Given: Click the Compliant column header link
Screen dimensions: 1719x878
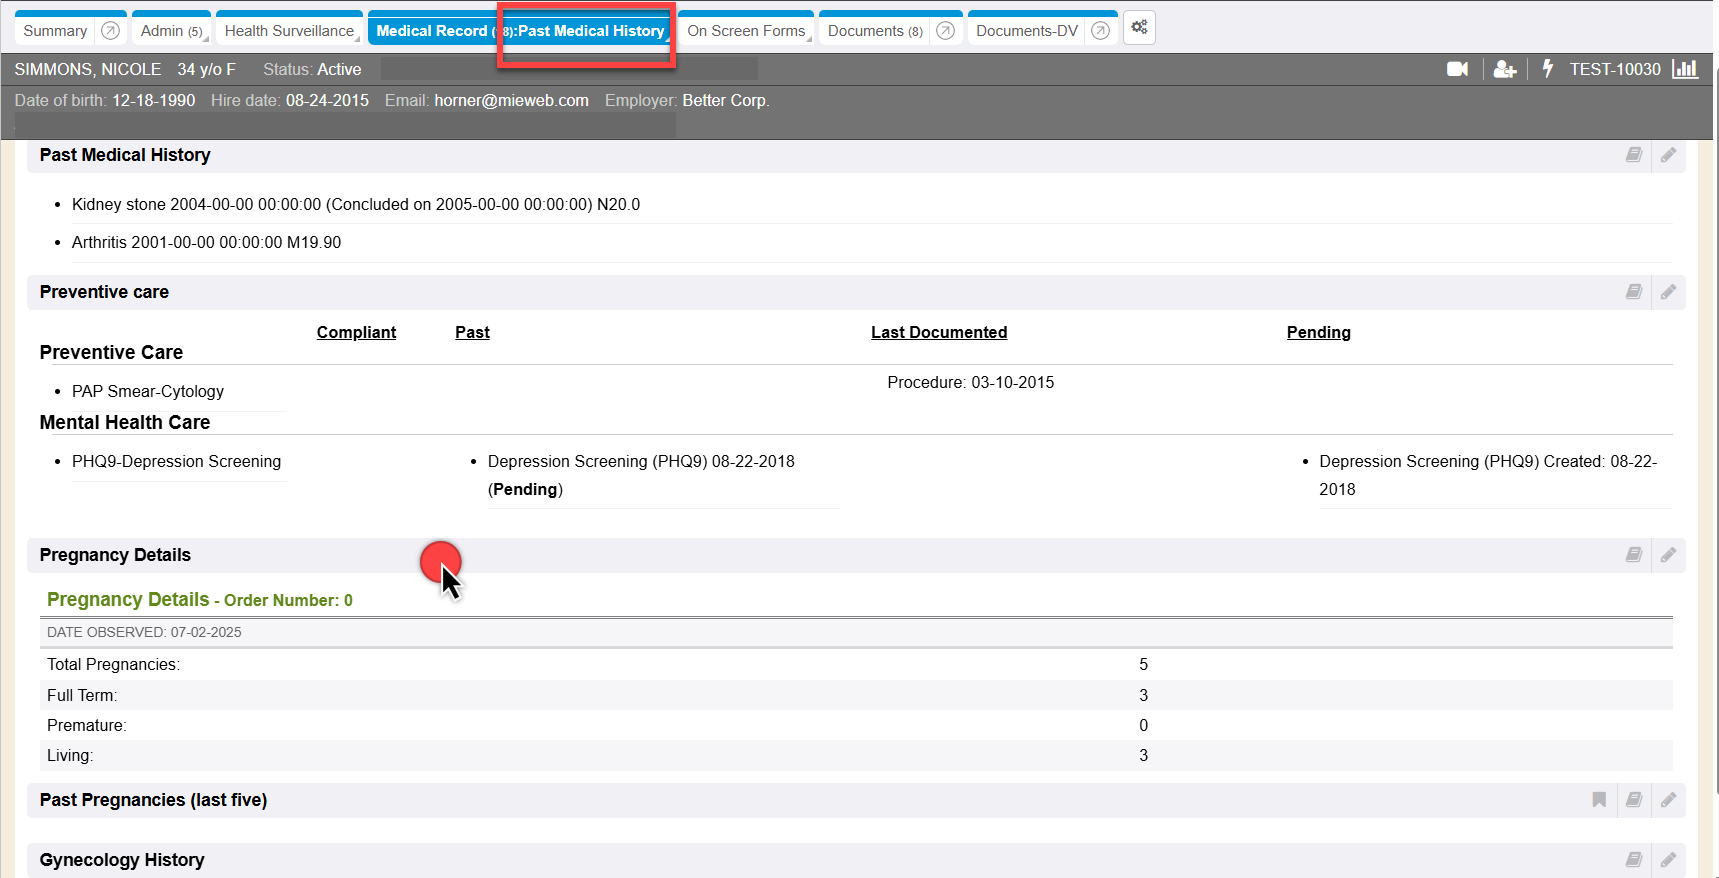Looking at the screenshot, I should [x=356, y=332].
